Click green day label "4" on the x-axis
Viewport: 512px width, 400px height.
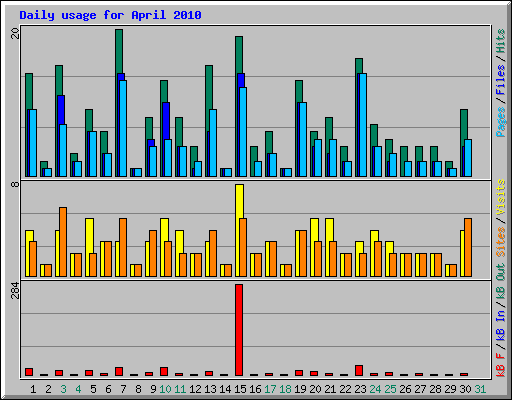[x=78, y=389]
